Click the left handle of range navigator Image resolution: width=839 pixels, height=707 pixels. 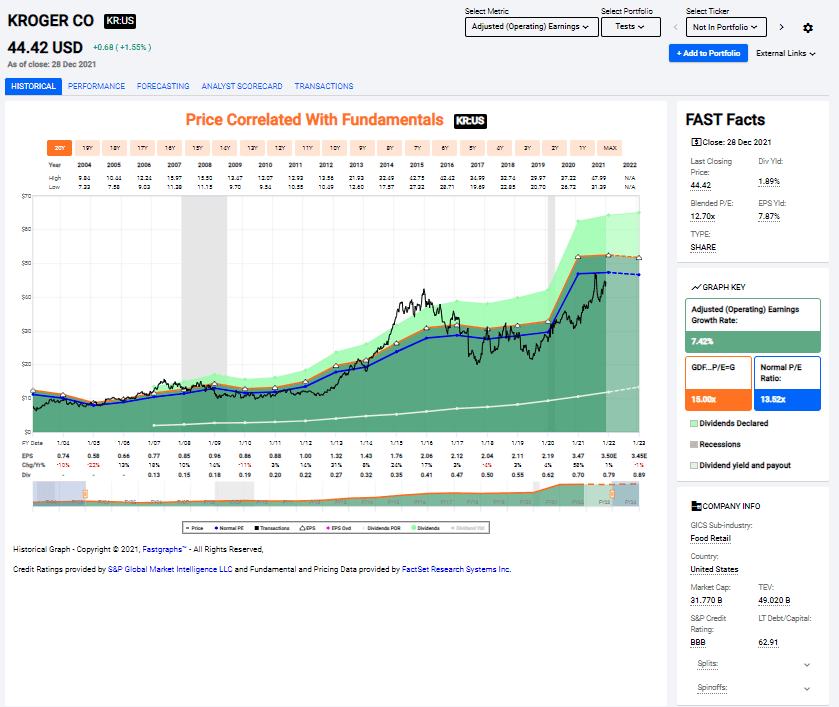coord(85,494)
